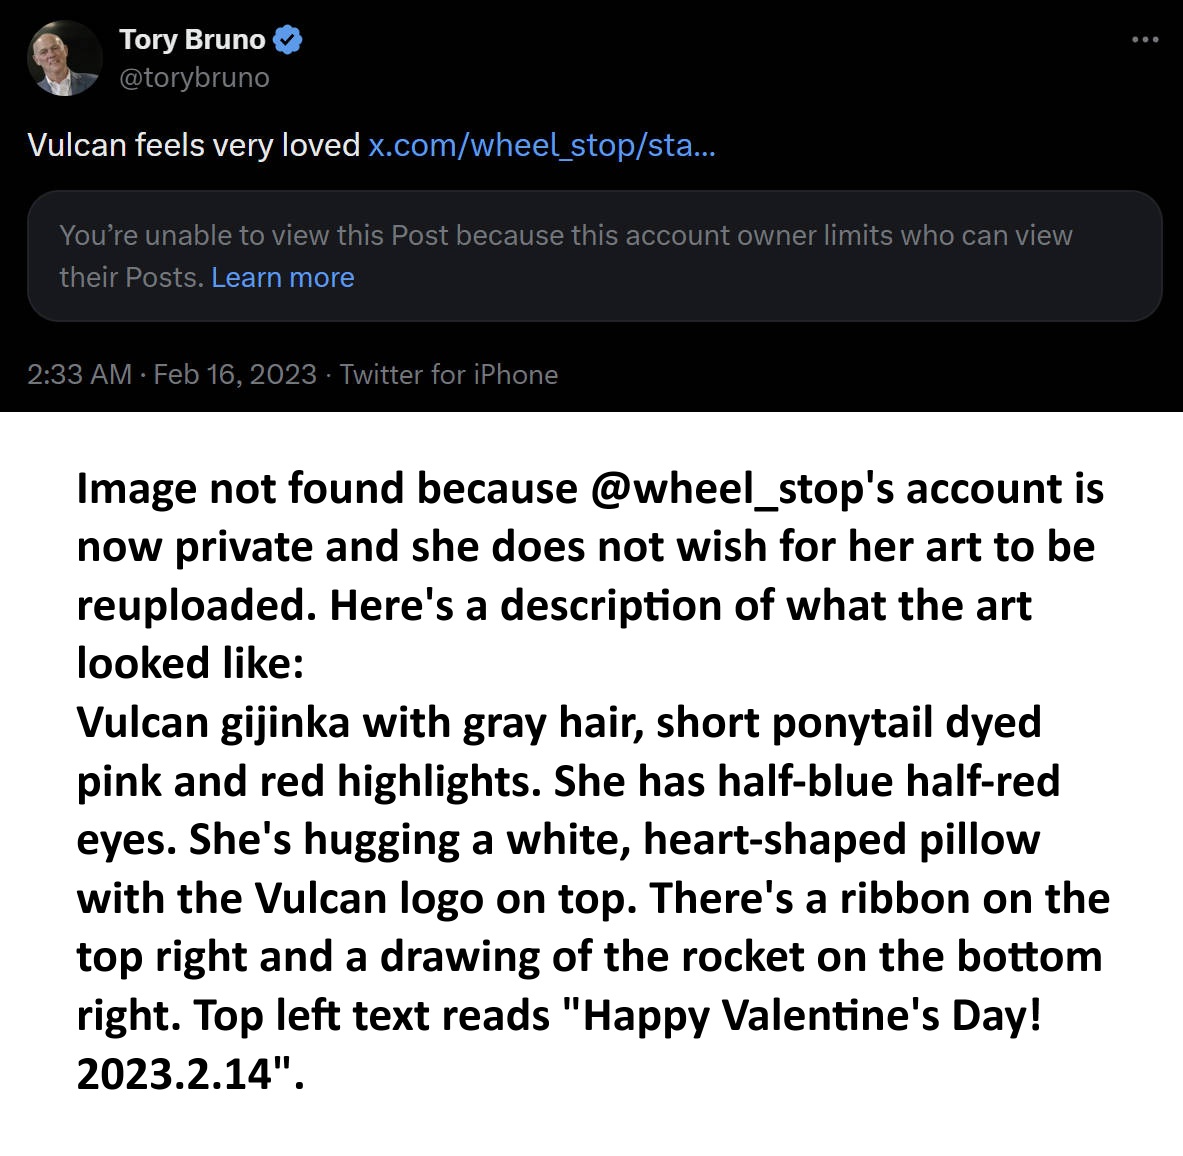Open the three-dot more options menu
The height and width of the screenshot is (1156, 1183).
[1144, 40]
